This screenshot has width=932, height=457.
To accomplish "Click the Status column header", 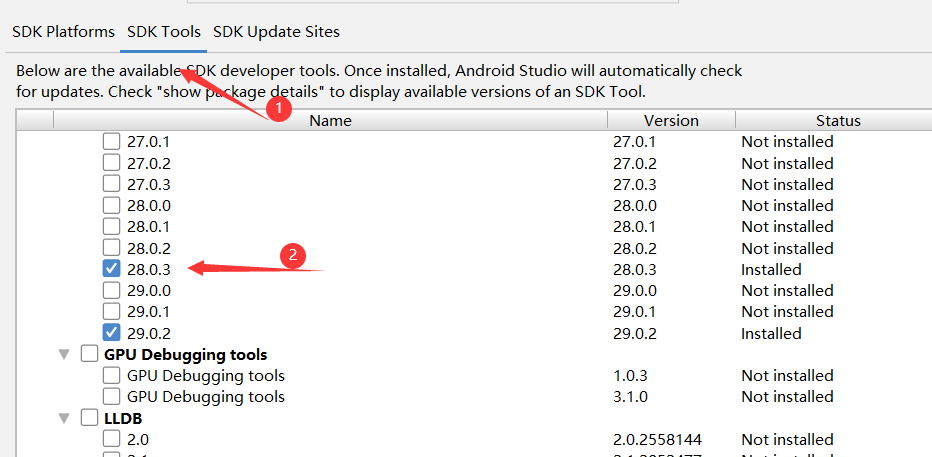I will click(838, 121).
